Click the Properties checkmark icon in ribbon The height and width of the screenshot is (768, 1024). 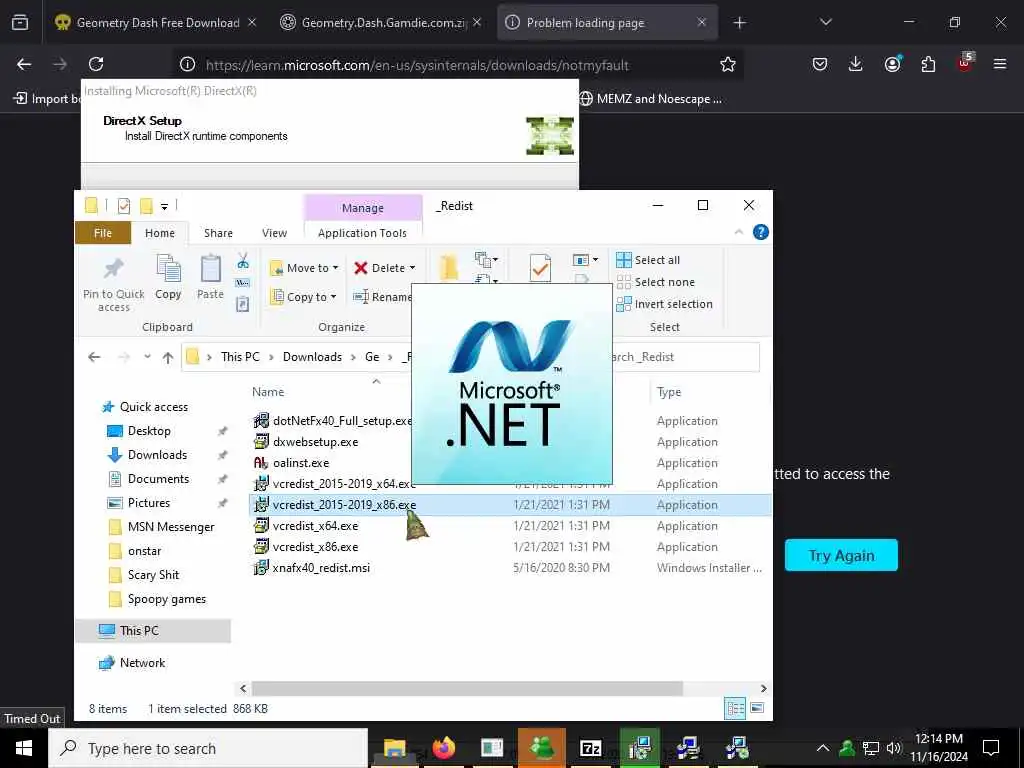(x=540, y=268)
